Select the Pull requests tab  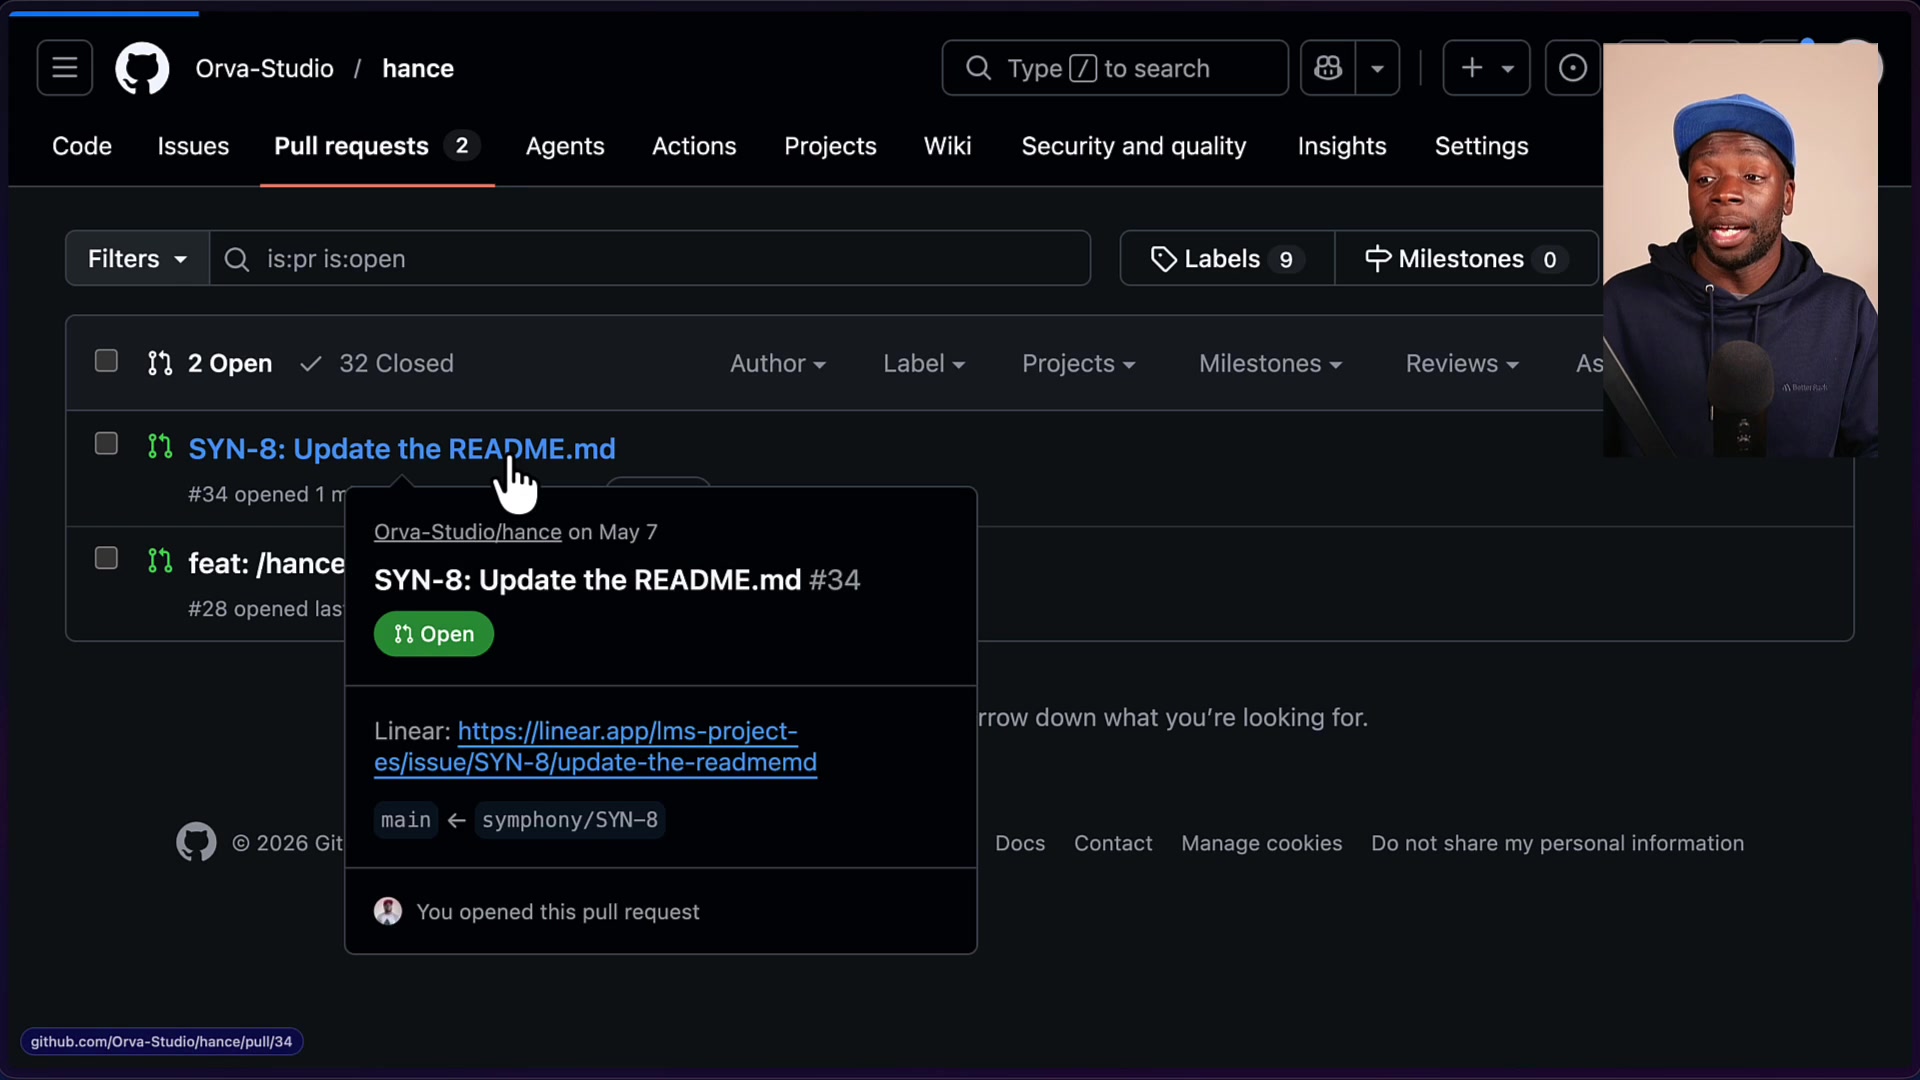coord(377,146)
